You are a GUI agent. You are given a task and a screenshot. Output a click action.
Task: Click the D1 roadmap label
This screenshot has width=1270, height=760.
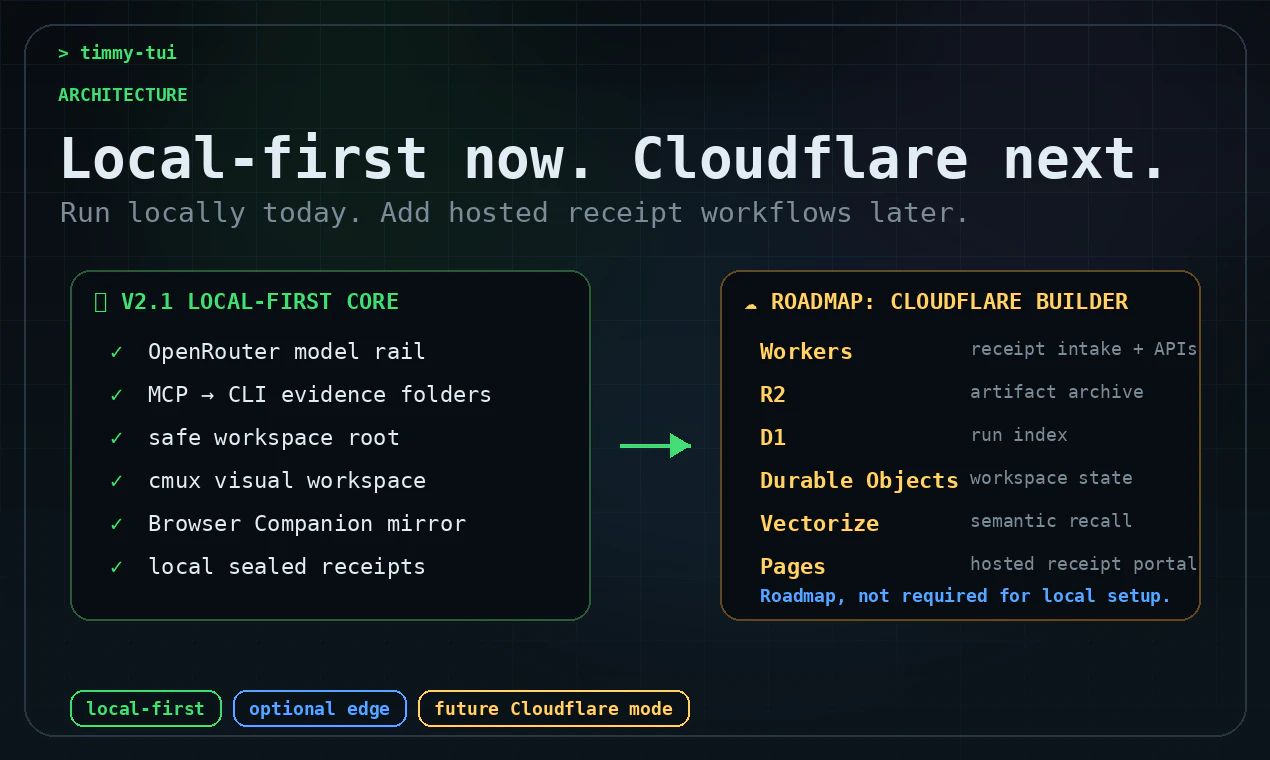click(x=773, y=438)
